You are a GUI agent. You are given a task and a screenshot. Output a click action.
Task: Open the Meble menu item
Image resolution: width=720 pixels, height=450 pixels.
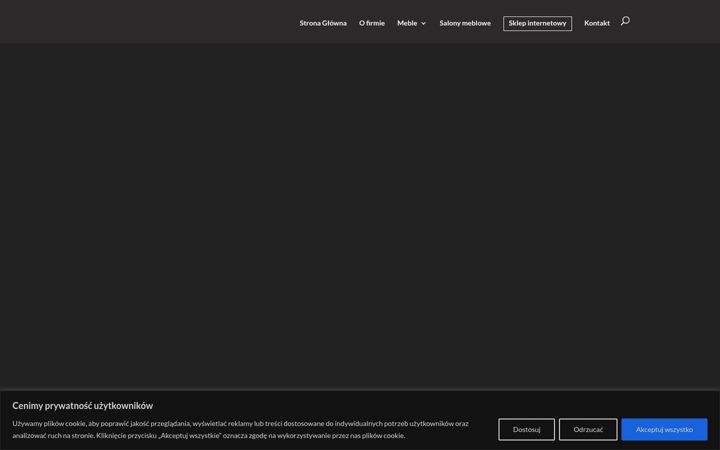coord(407,23)
